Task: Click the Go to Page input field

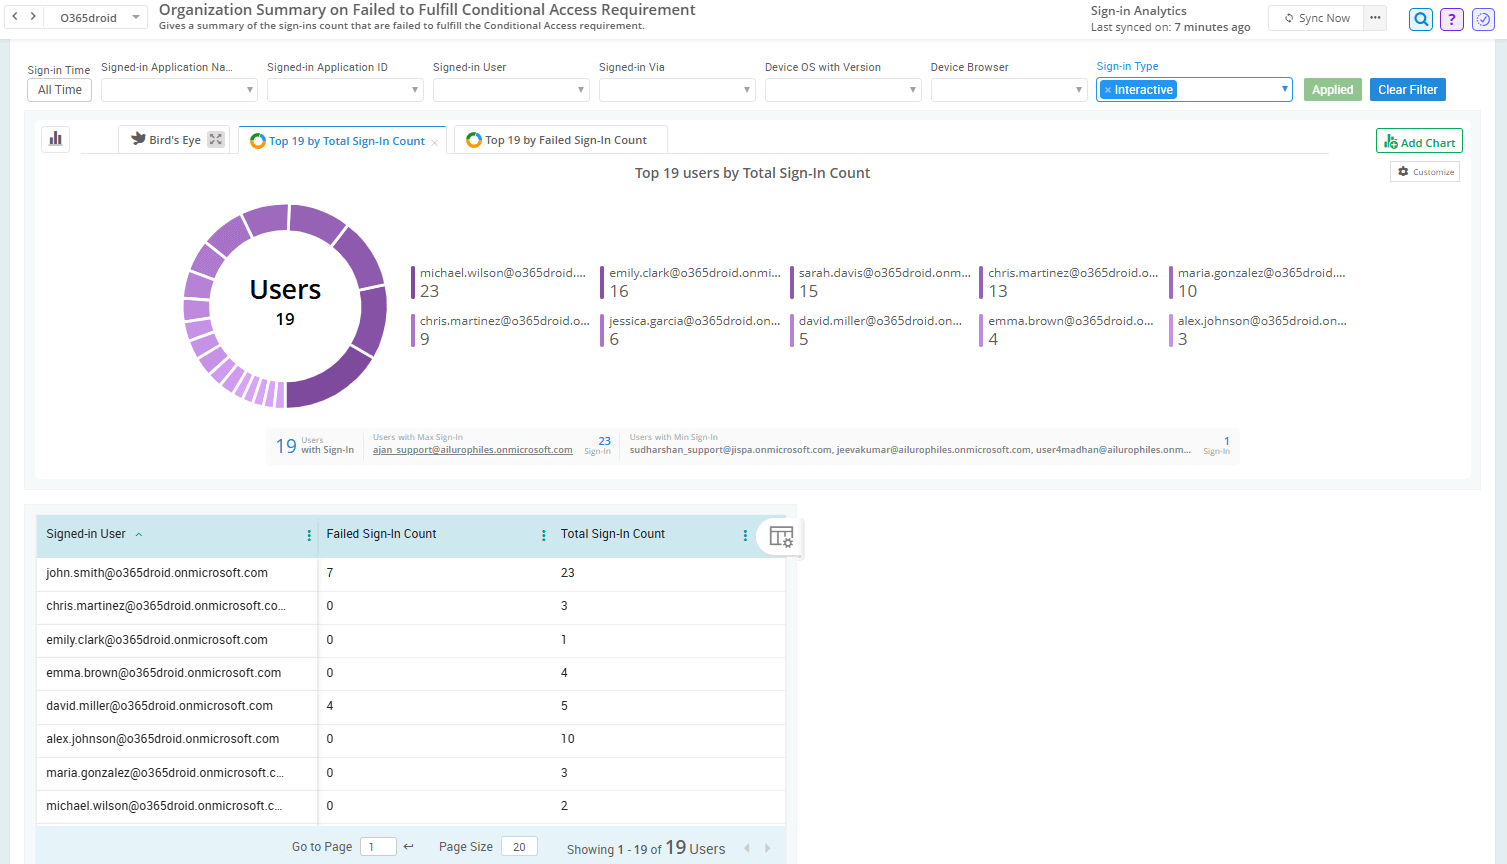Action: point(378,847)
